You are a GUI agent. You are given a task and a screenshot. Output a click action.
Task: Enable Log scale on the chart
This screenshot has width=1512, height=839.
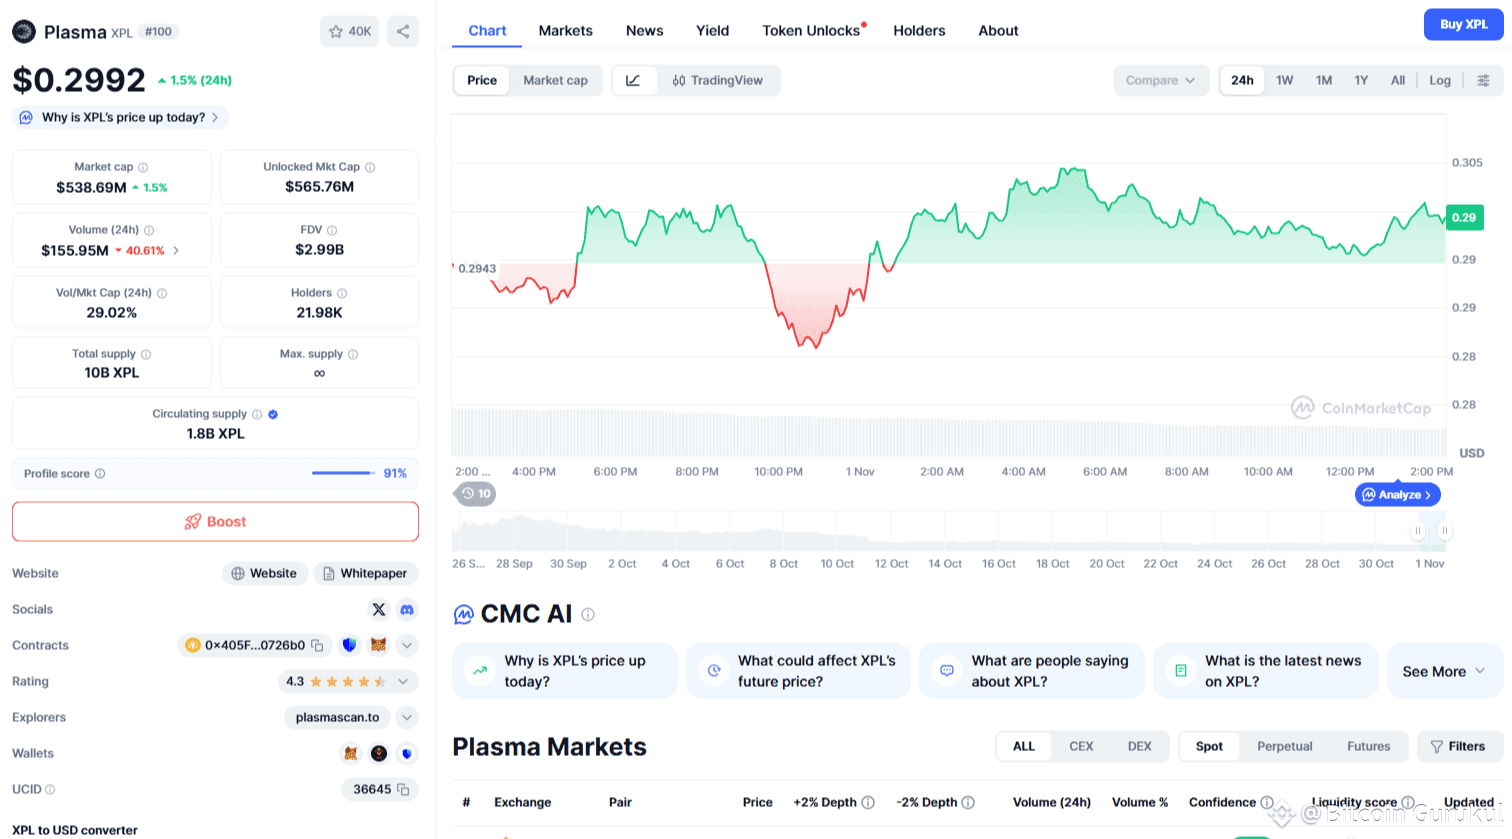pyautogui.click(x=1440, y=80)
